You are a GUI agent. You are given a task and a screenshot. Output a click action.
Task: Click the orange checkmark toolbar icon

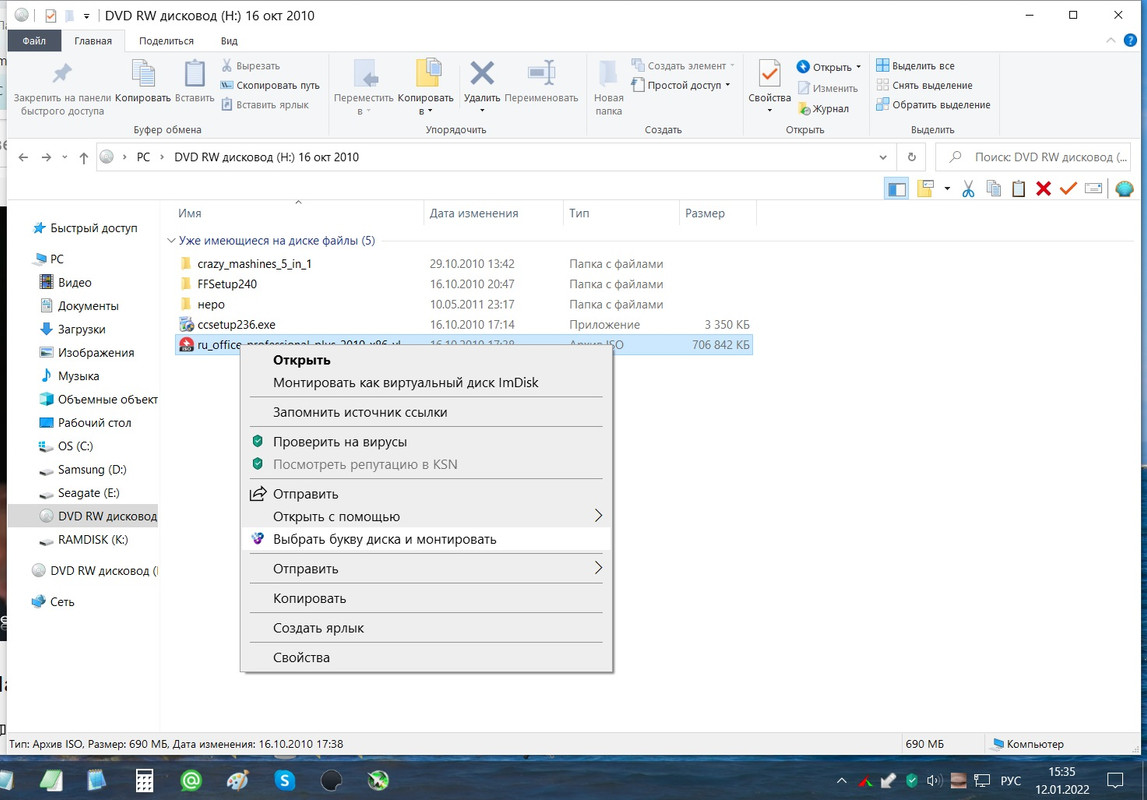coord(1068,189)
